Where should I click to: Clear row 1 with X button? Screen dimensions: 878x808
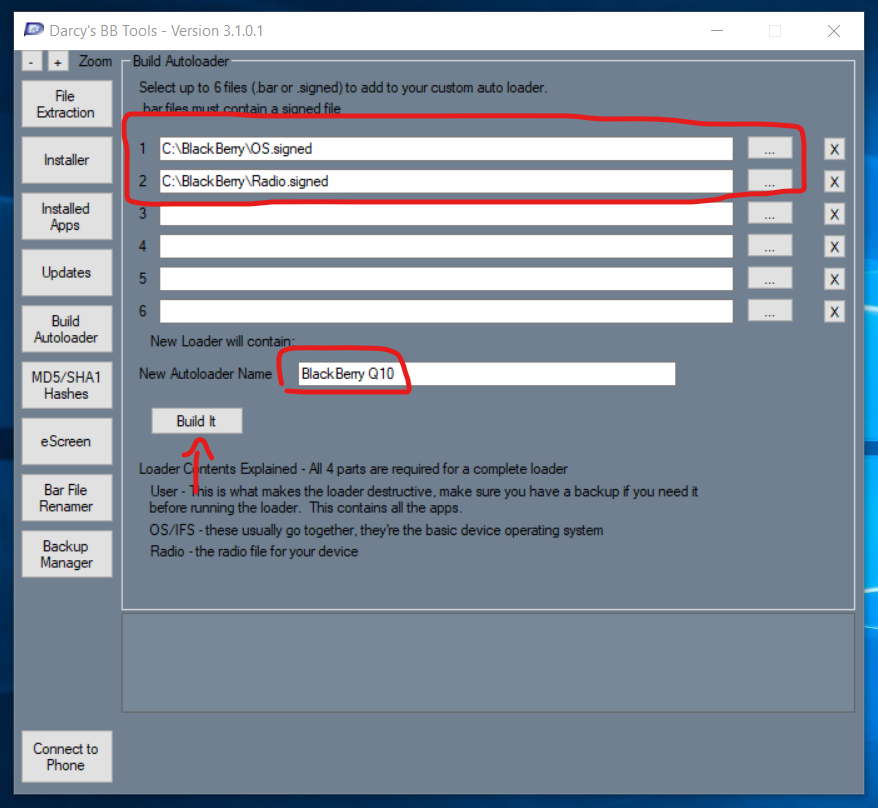click(834, 150)
